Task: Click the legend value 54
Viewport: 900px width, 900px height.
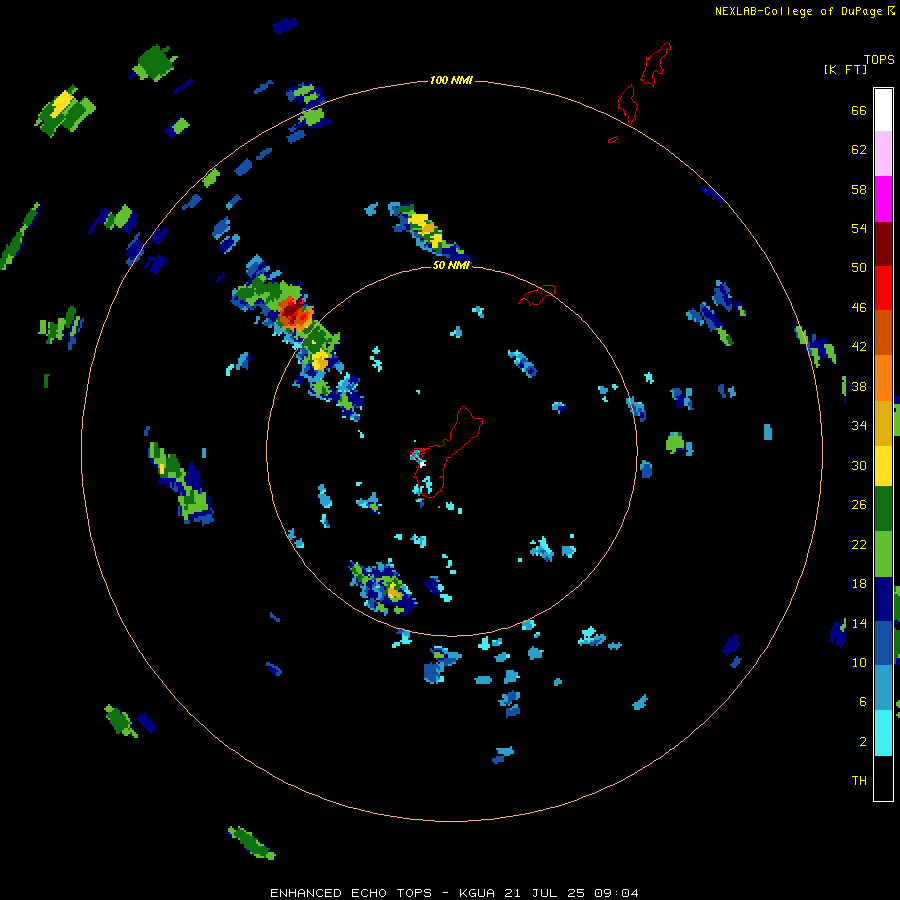Action: click(x=859, y=228)
